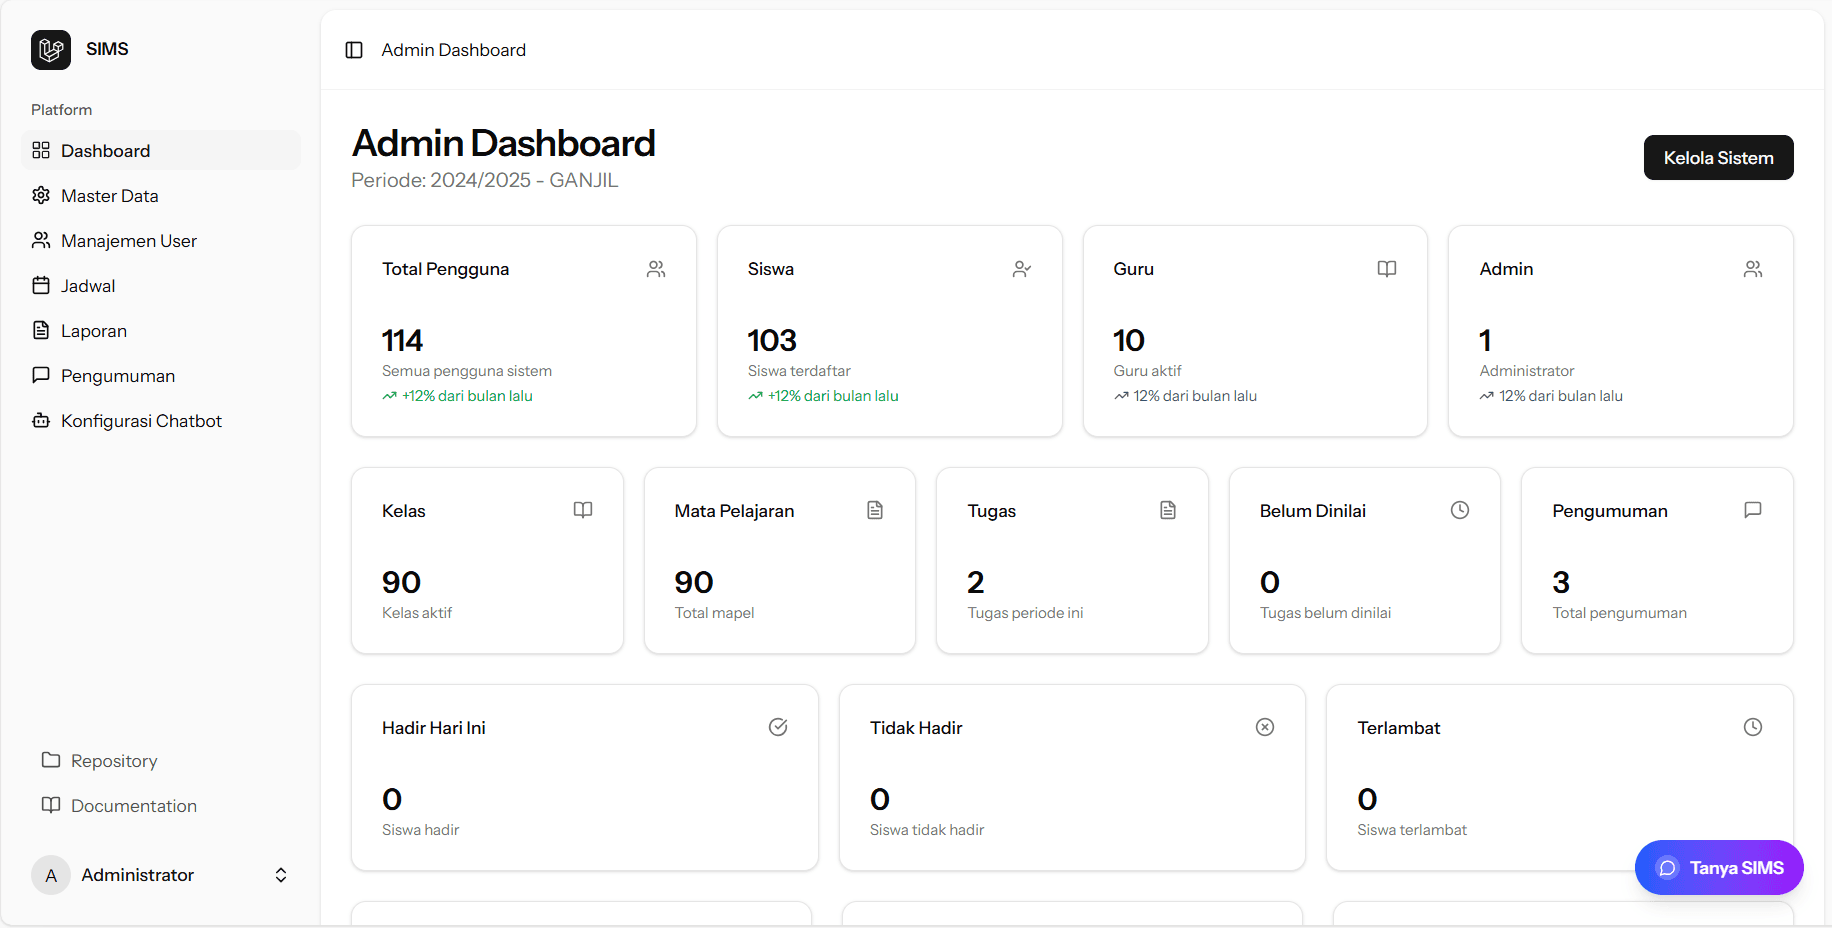Screen dimensions: 1832x928
Task: Expand the Administrator account menu
Action: coord(160,875)
